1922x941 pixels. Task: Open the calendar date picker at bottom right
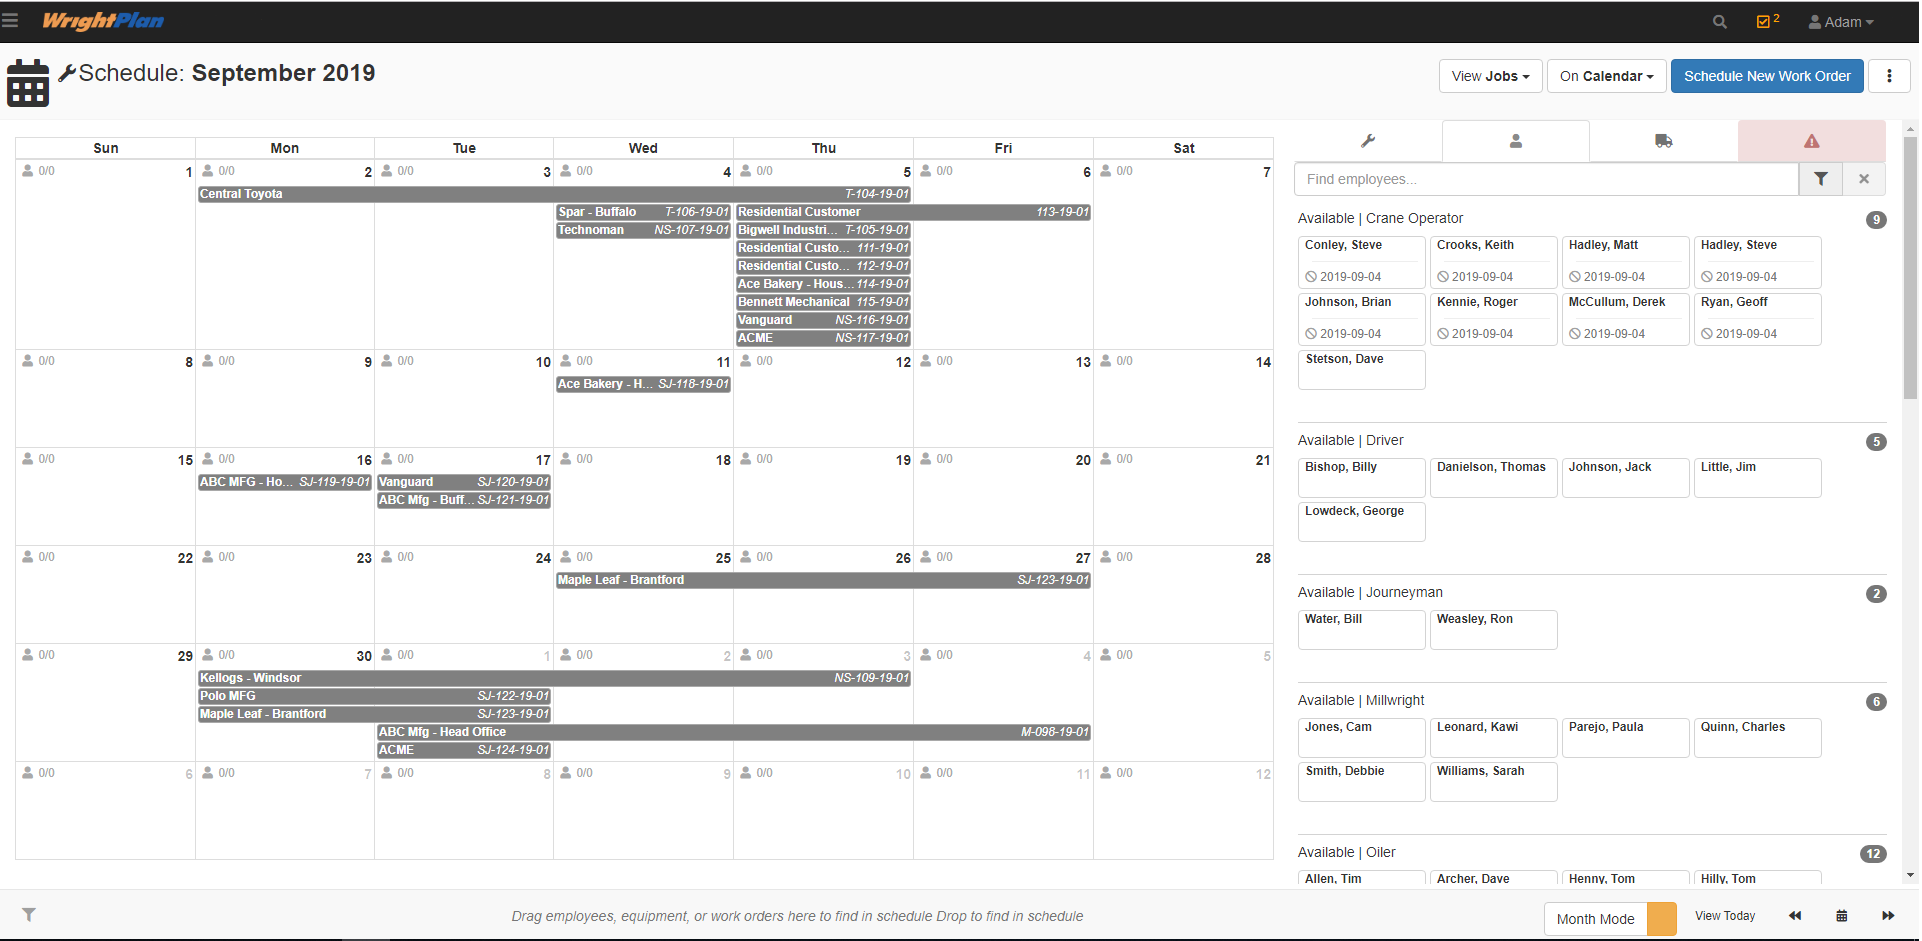[x=1841, y=915]
